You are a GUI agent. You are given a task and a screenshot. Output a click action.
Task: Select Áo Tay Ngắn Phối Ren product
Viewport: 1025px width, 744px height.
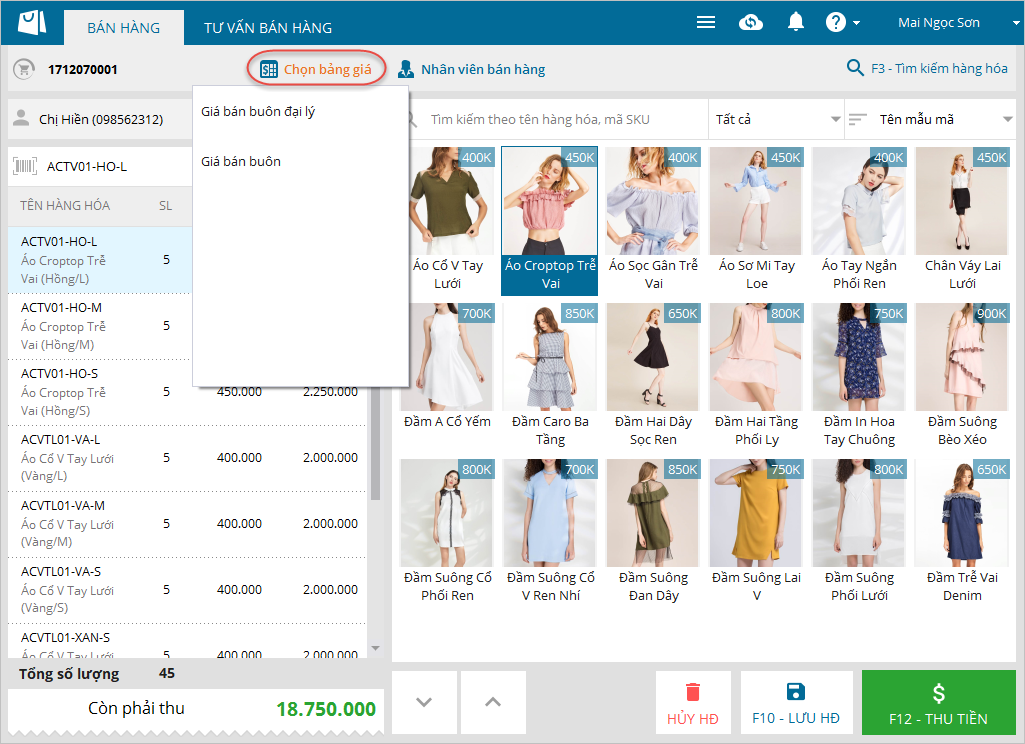tap(859, 220)
